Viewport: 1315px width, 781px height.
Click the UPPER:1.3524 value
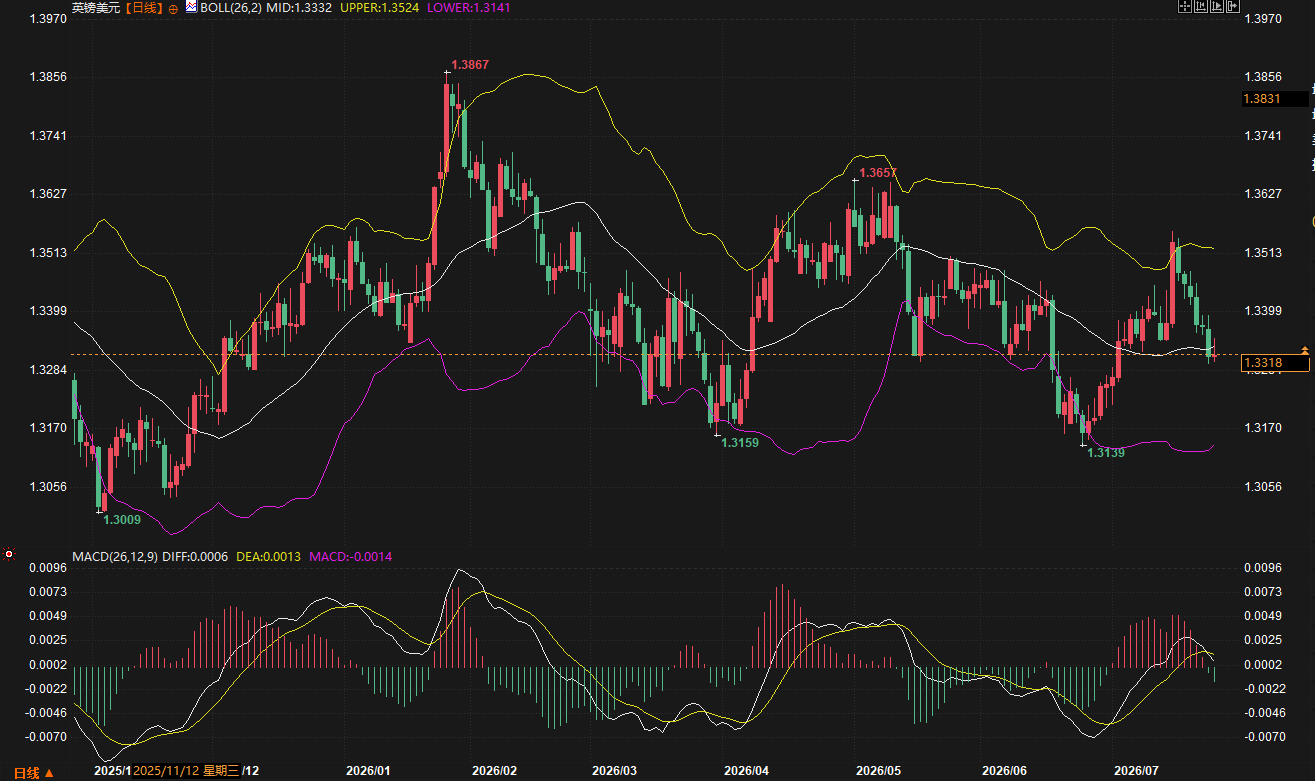[x=380, y=7]
